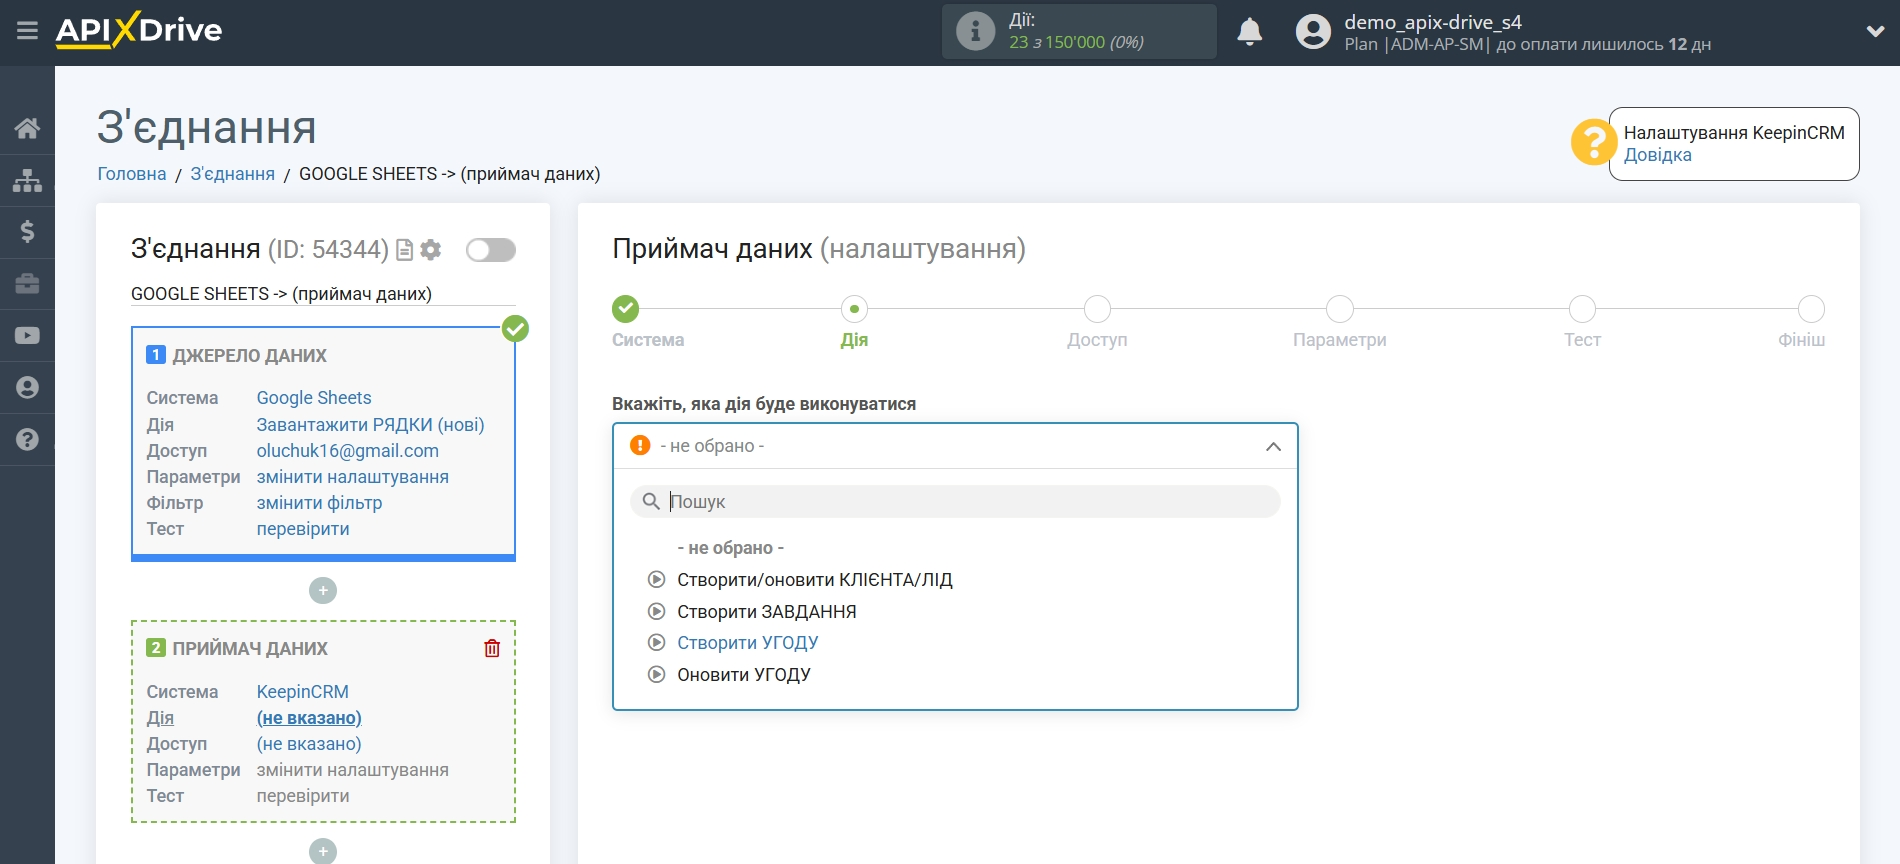Click the plus button between source and receiver

pos(323,591)
